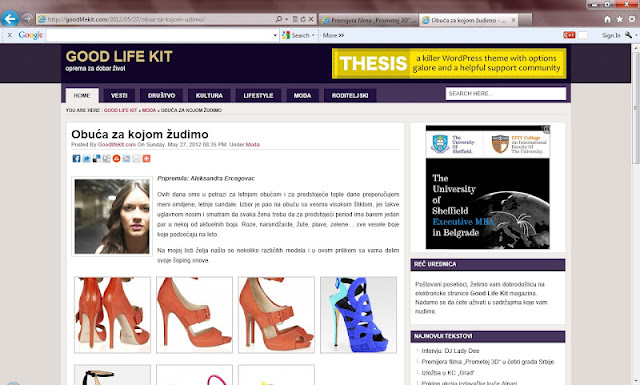Stop loading with address bar X icon

pos(311,19)
